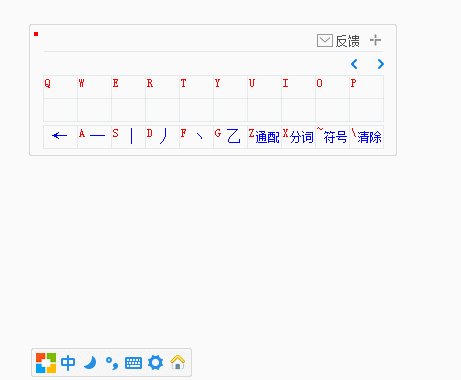Select the D left-falling stroke key

pyautogui.click(x=162, y=137)
